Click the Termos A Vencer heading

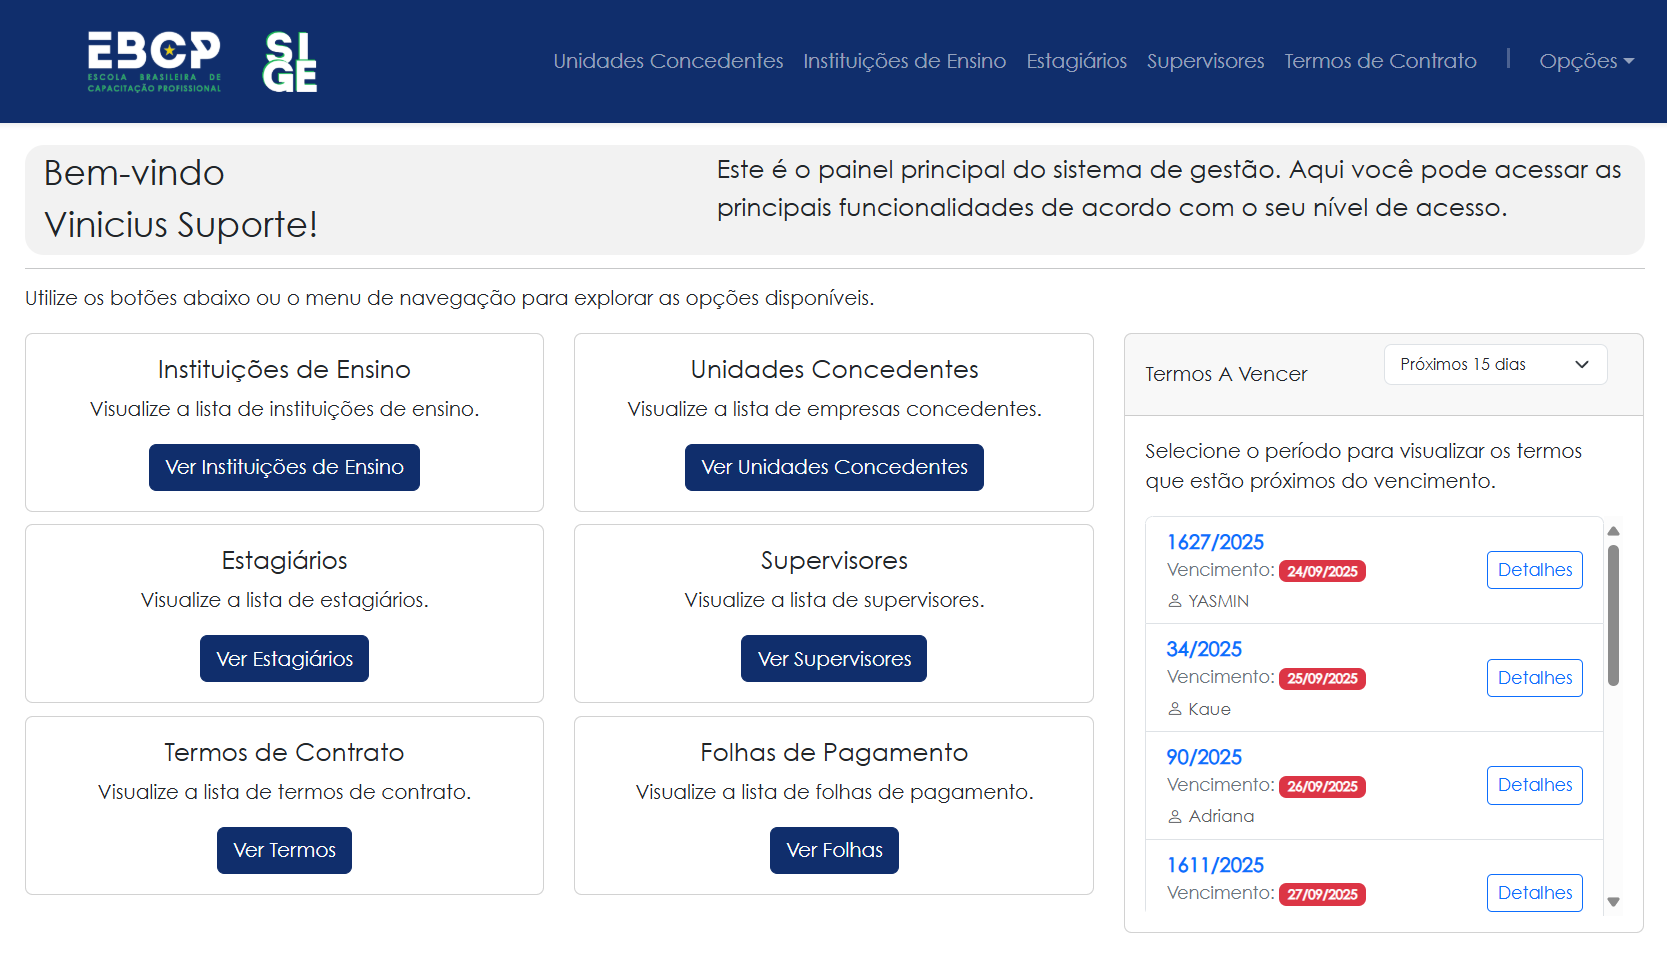(1226, 374)
